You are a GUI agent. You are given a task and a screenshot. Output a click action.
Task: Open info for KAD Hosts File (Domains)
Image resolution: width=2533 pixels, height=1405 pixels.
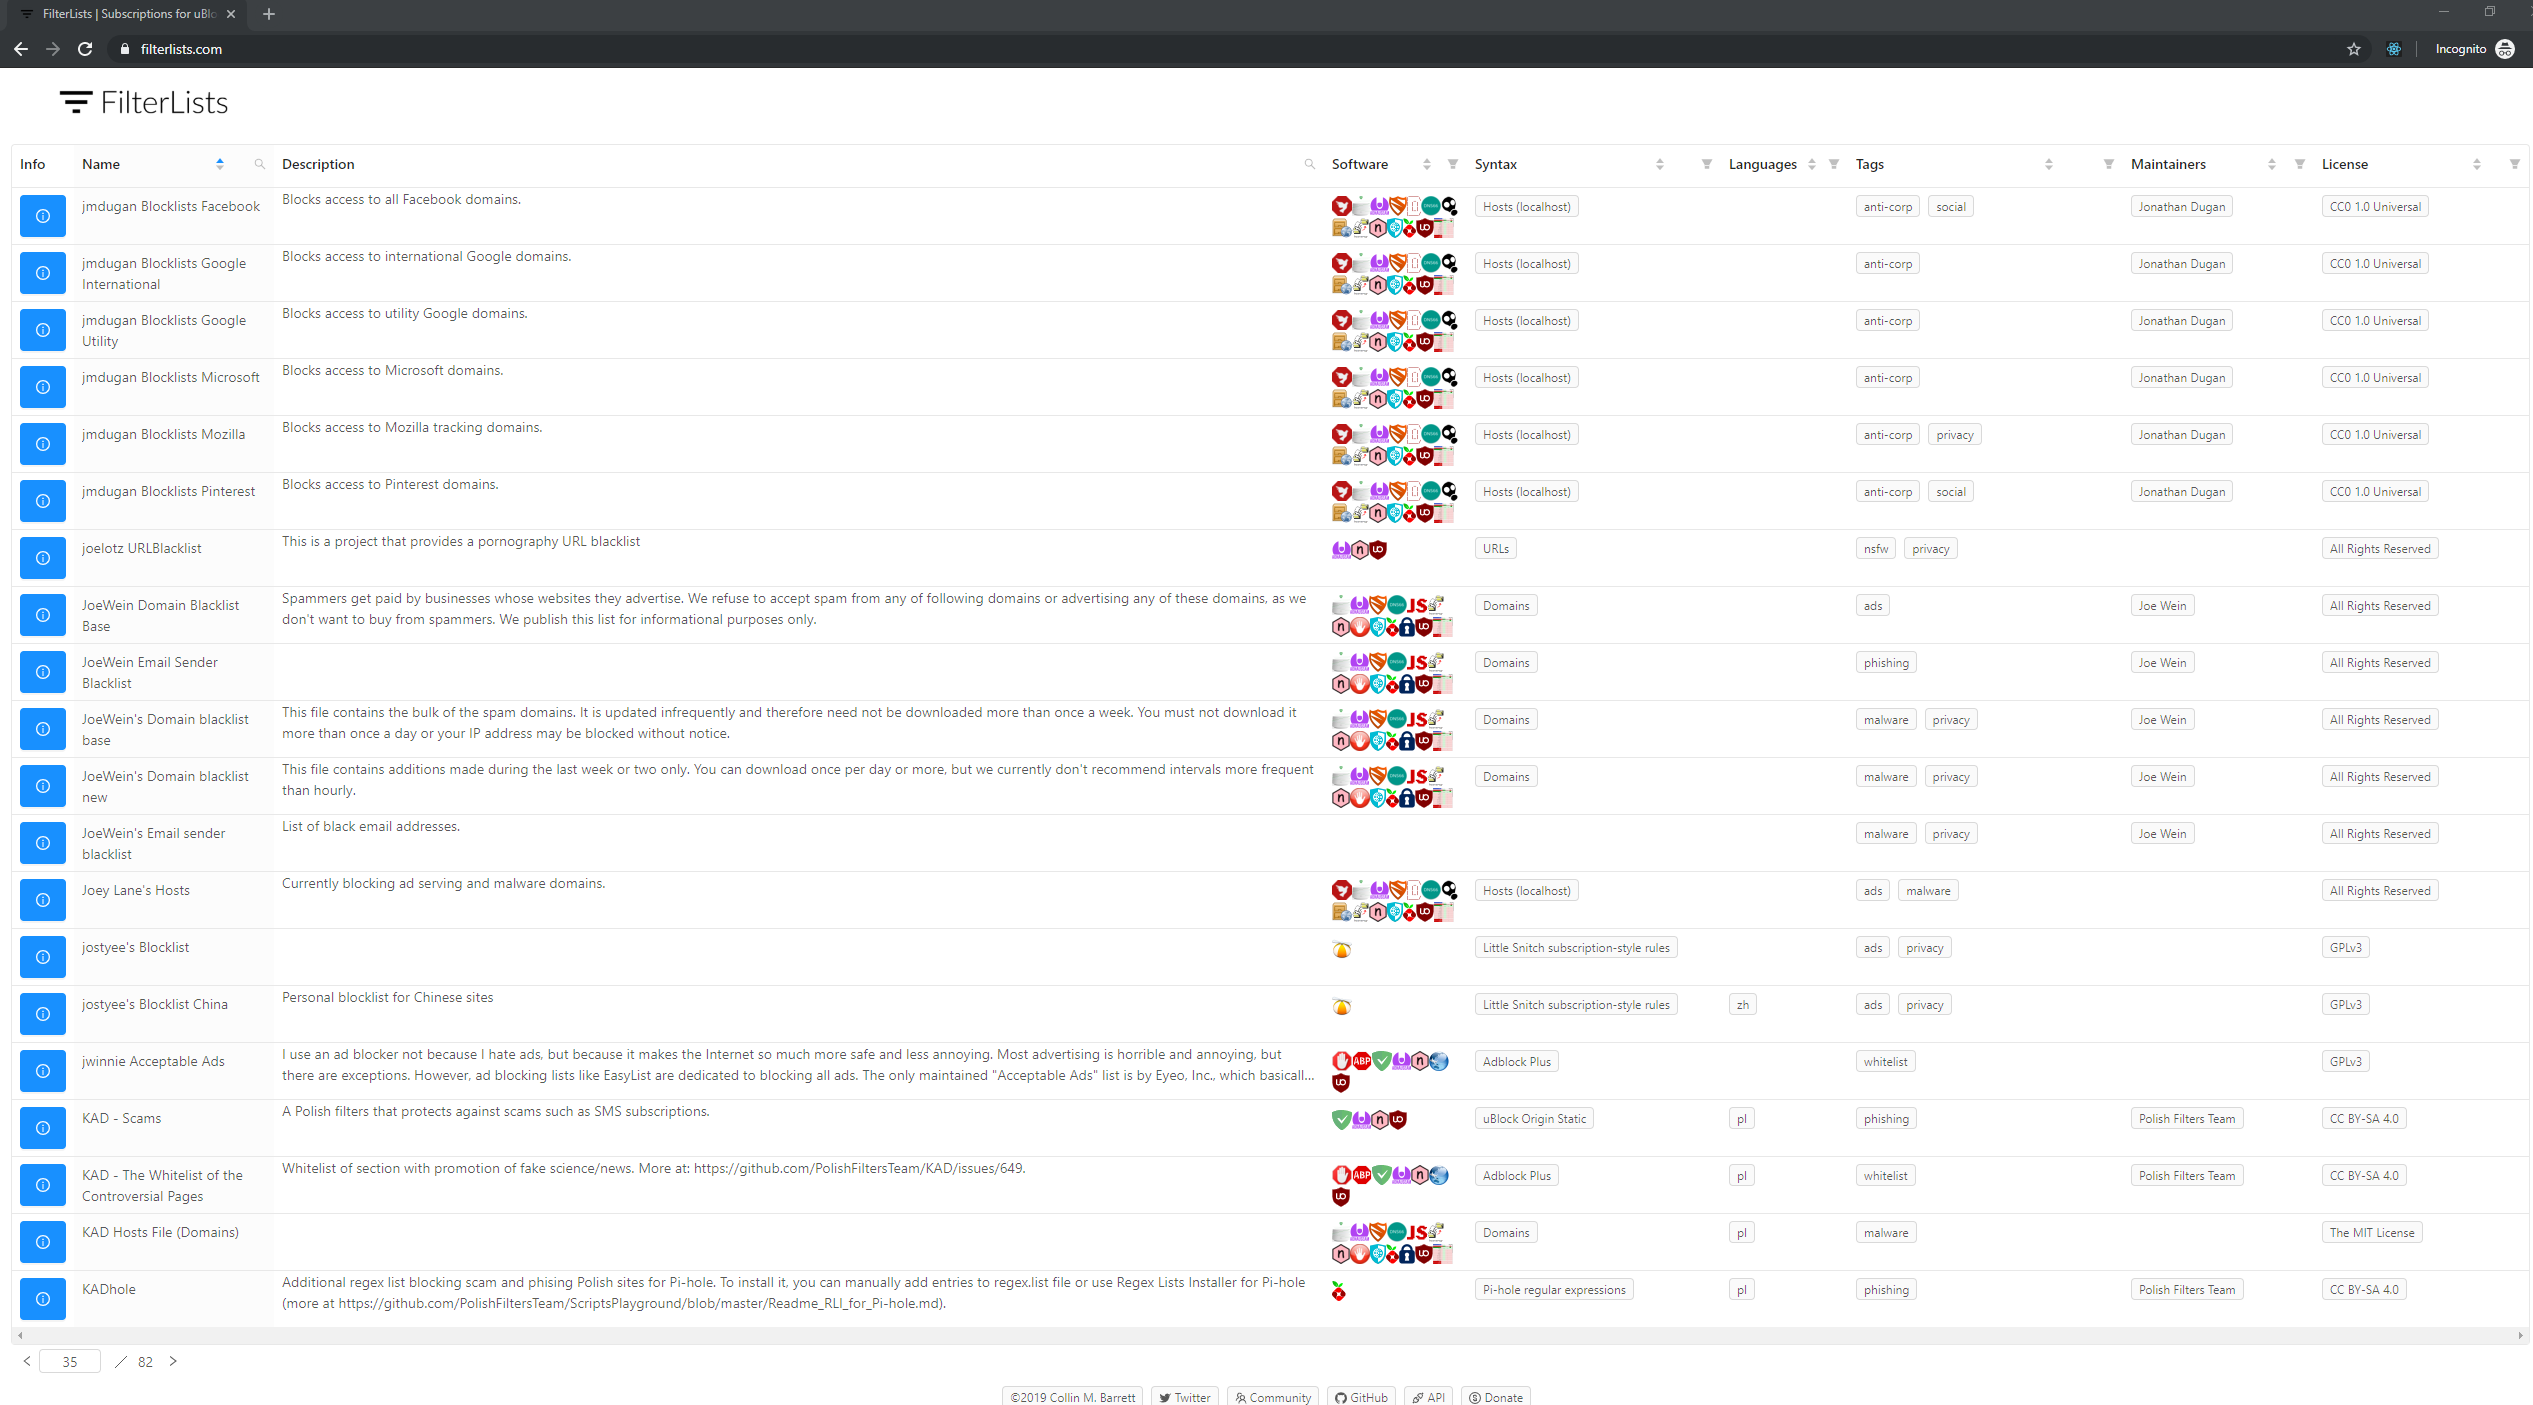[43, 1242]
